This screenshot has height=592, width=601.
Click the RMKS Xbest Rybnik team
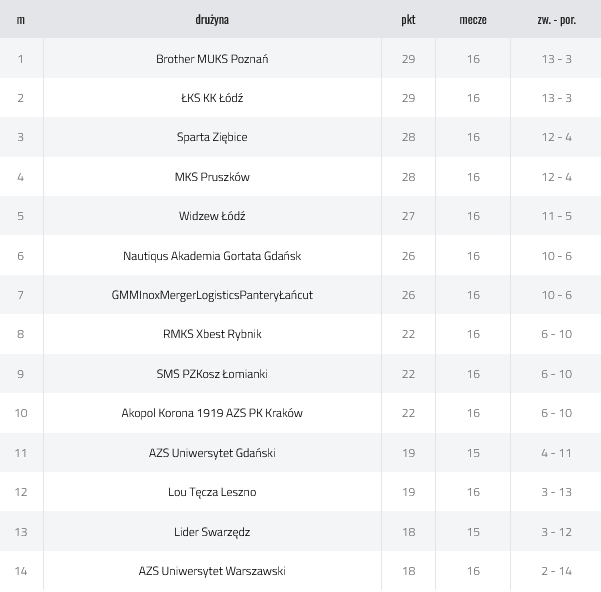(x=212, y=334)
